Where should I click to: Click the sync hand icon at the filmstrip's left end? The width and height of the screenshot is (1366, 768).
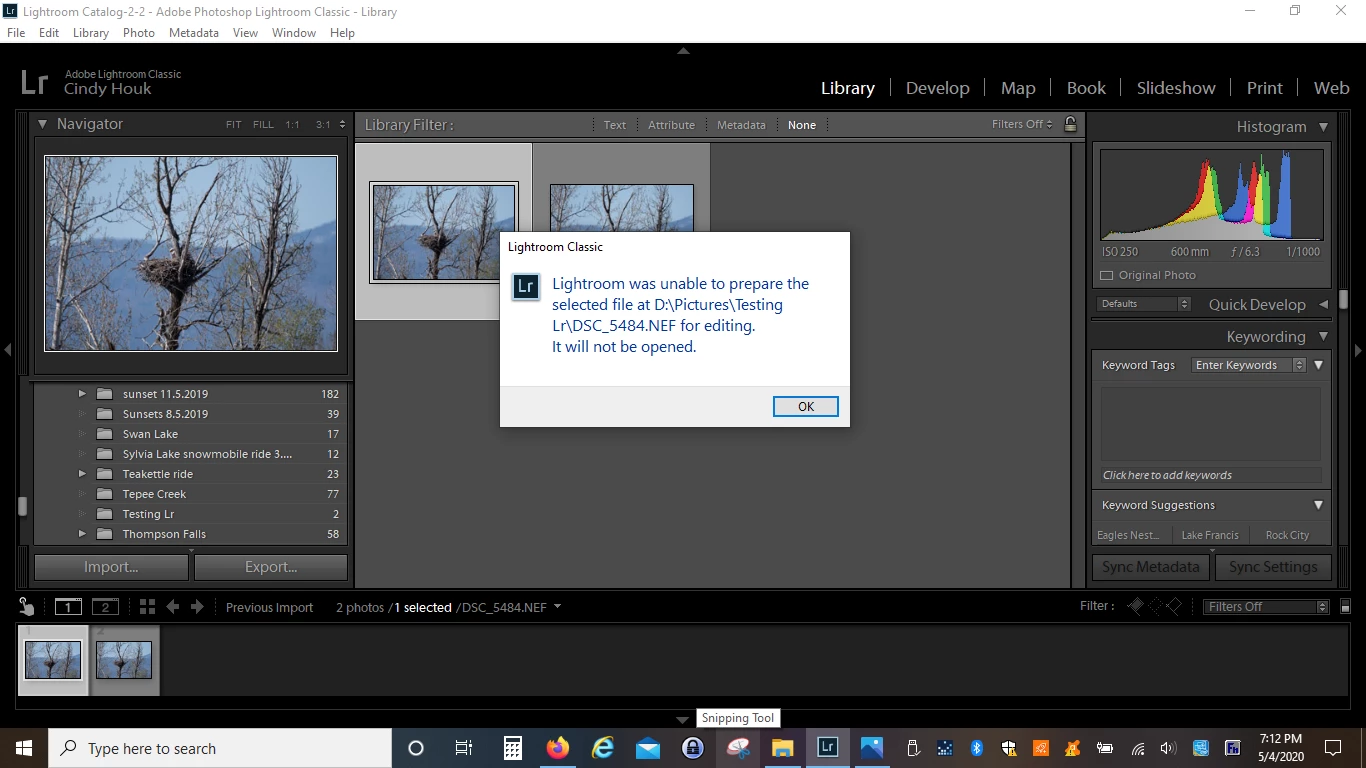pos(27,607)
